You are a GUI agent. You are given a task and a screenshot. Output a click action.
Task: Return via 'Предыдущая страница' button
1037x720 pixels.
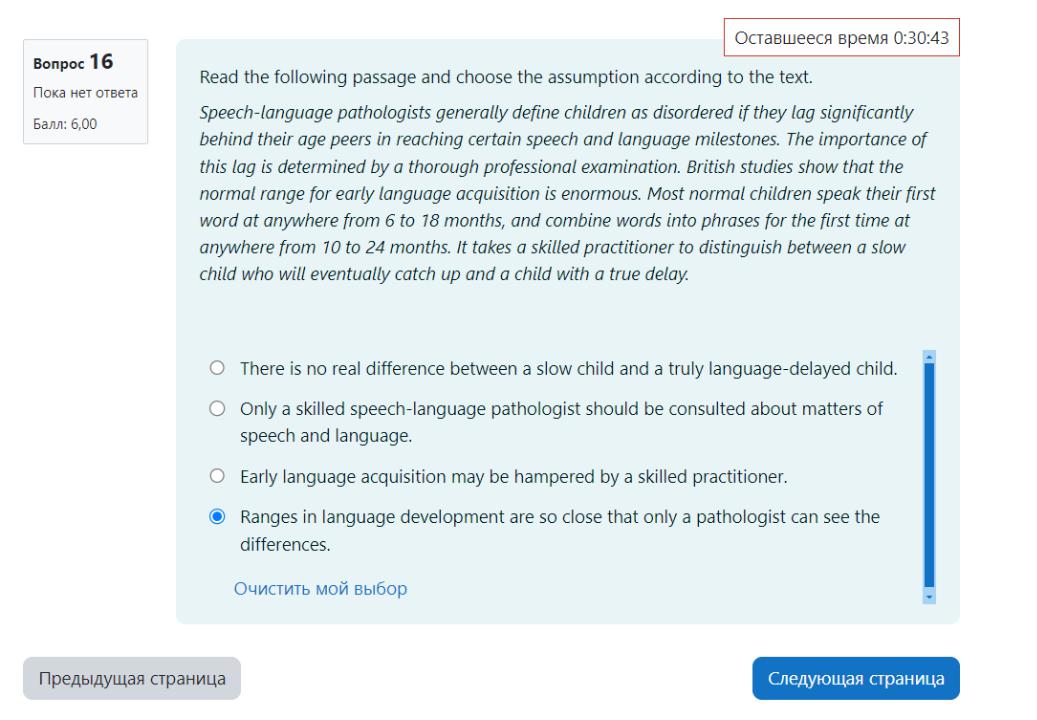132,678
